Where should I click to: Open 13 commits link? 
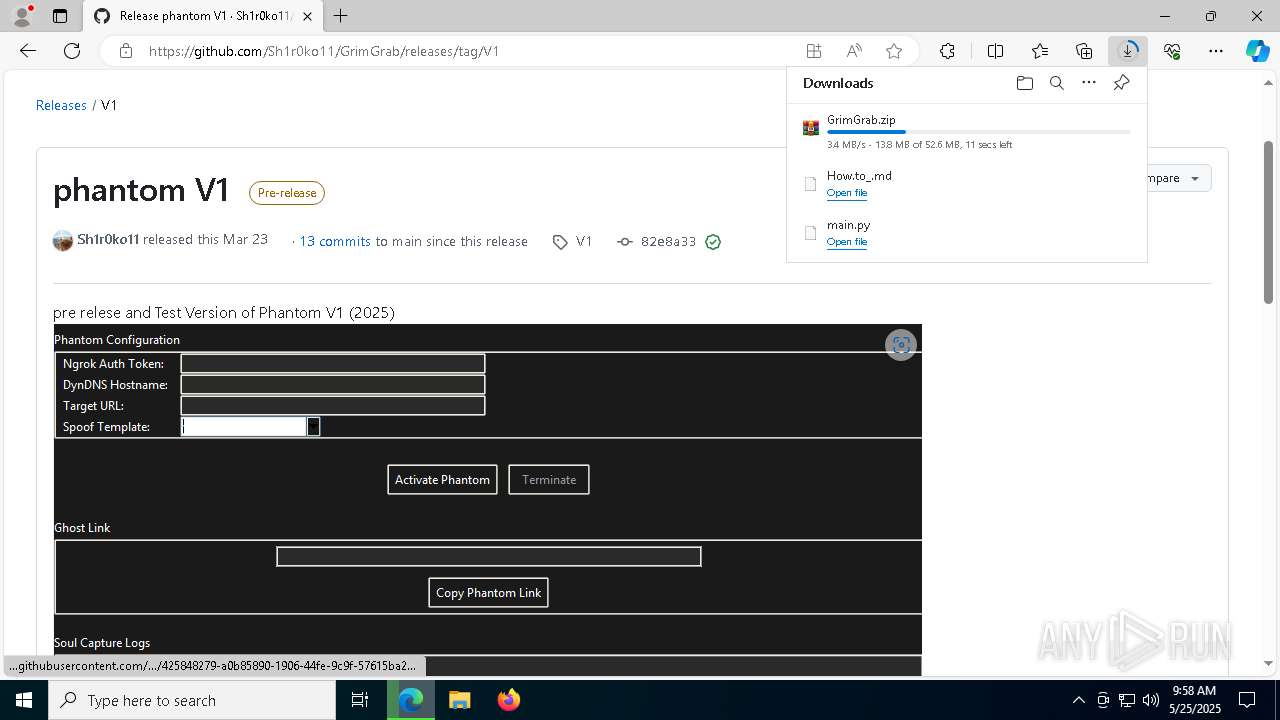click(x=335, y=241)
